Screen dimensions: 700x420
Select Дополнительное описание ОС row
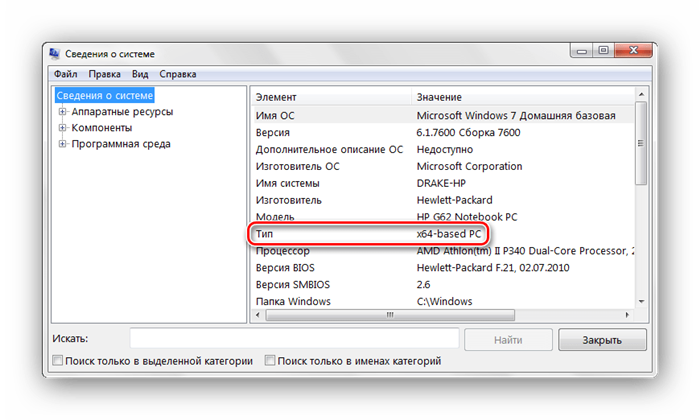443,150
